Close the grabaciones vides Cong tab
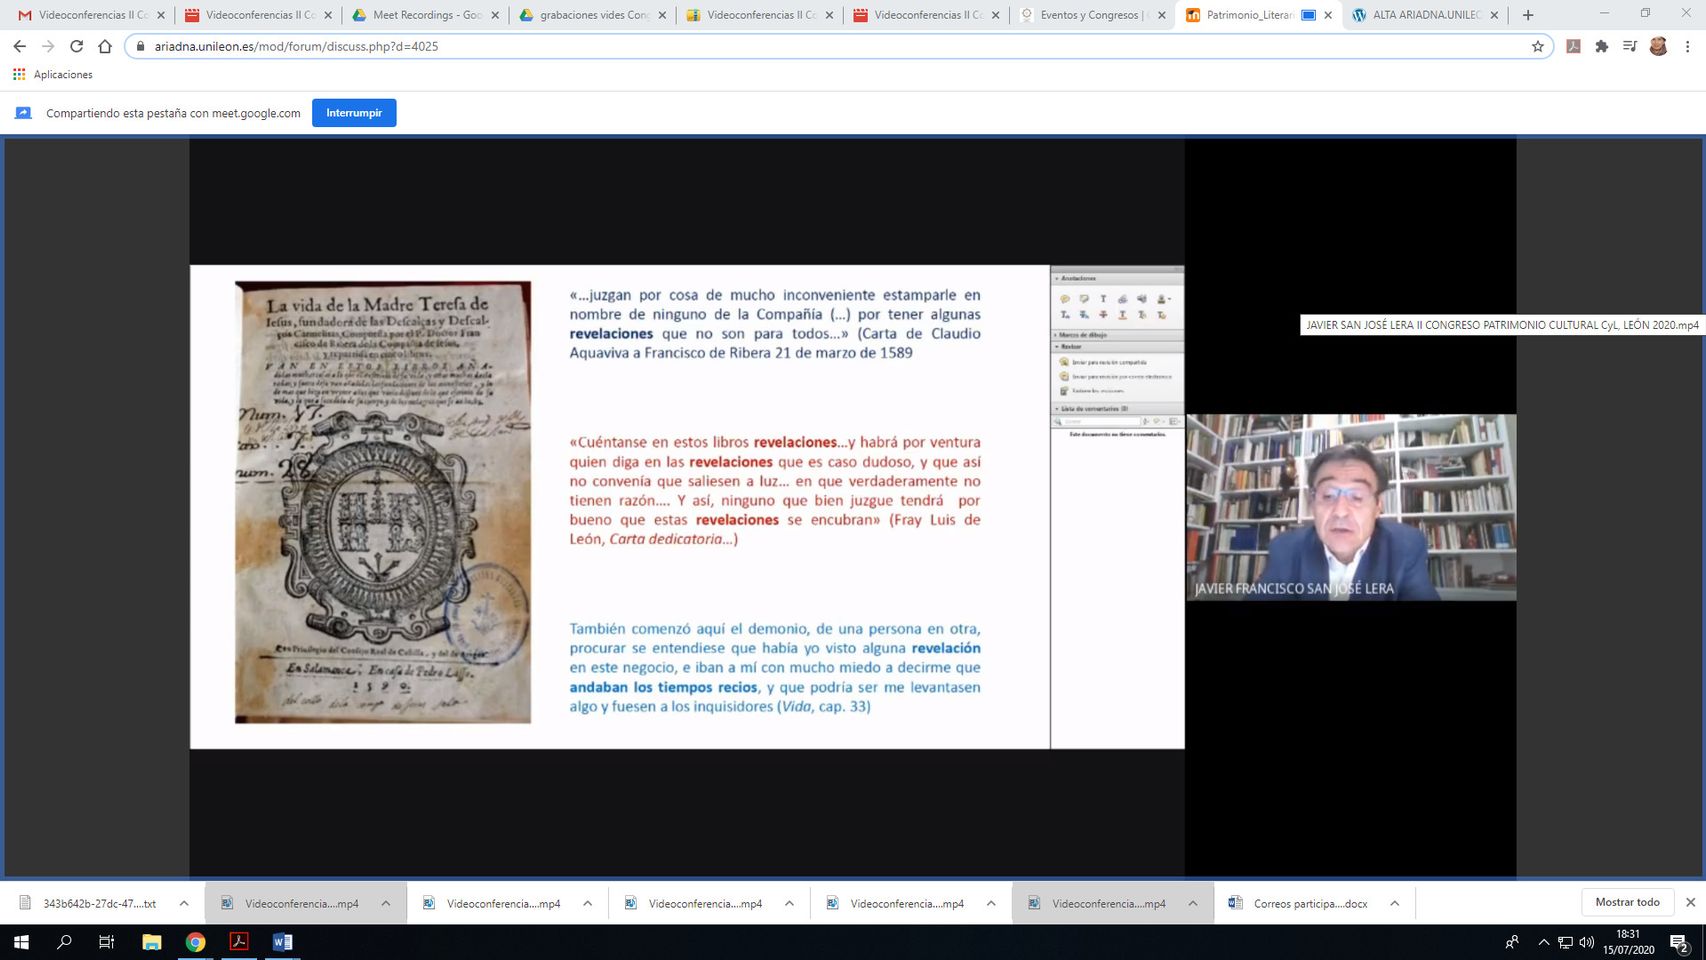Viewport: 1706px width, 960px height. pos(662,15)
